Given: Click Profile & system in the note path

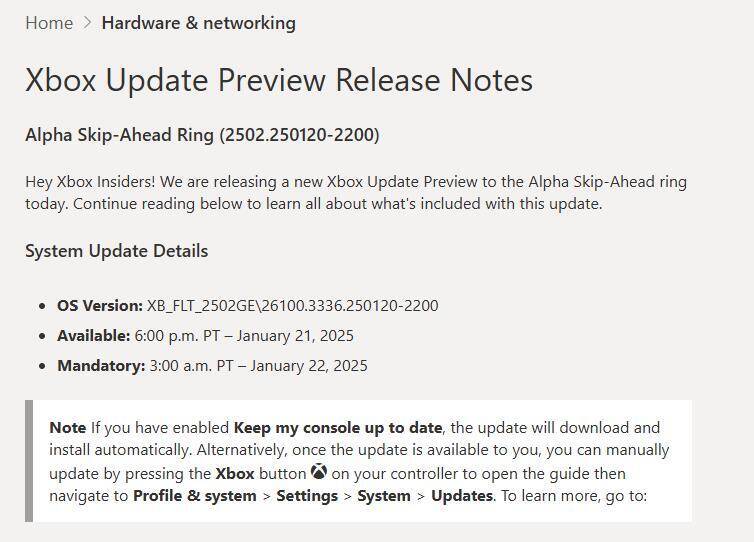Looking at the screenshot, I should 194,496.
